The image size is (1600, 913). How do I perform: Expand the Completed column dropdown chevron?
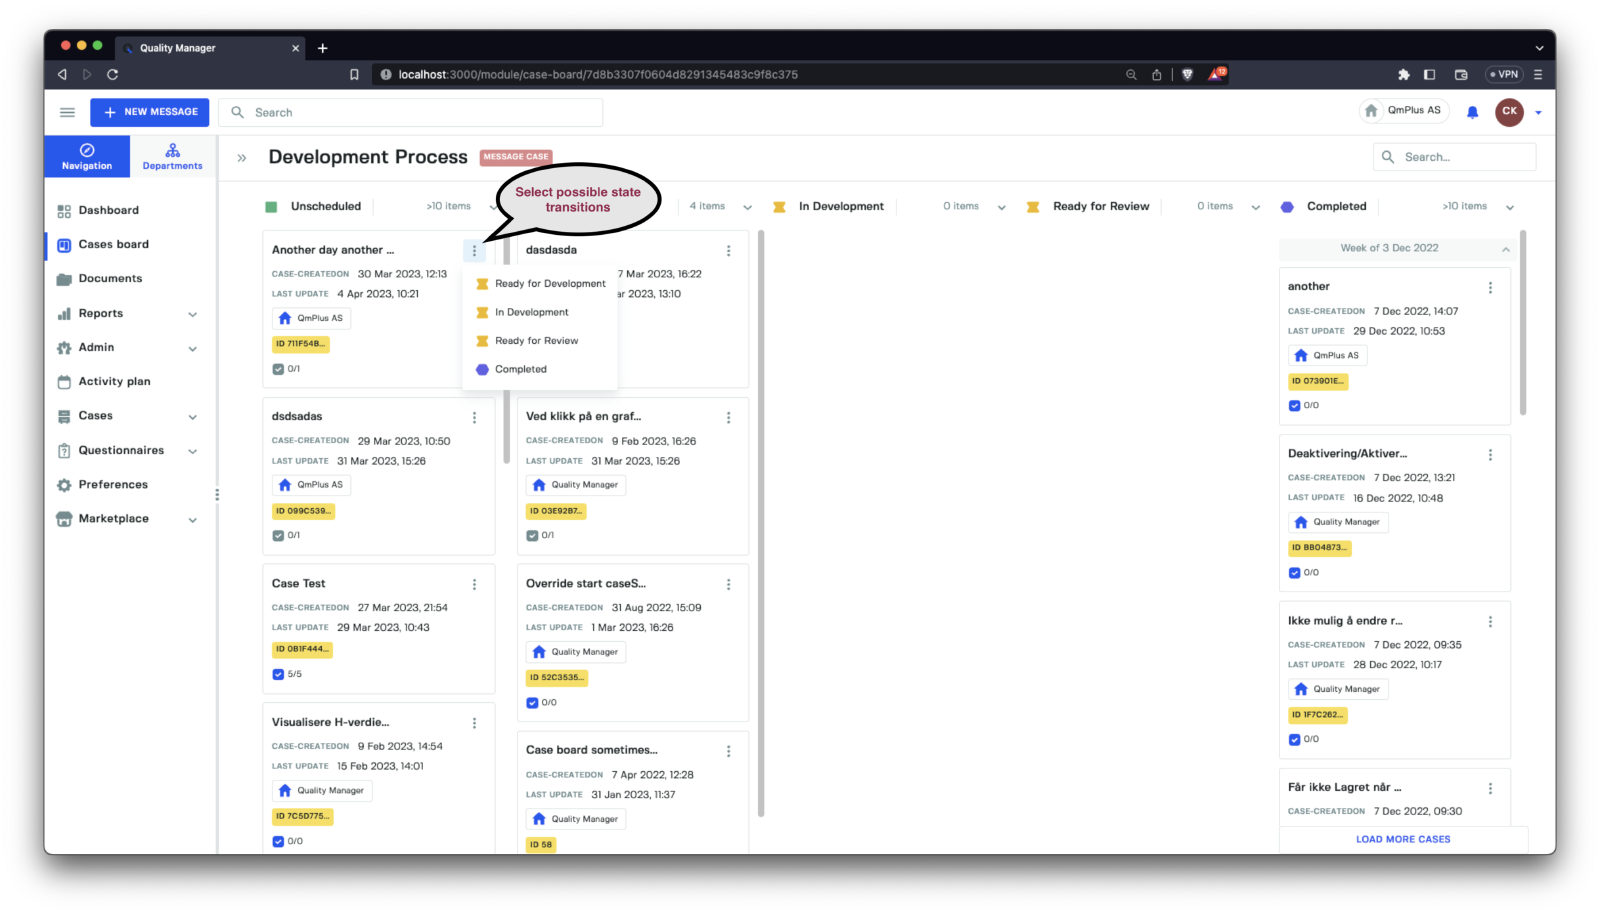coord(1509,207)
